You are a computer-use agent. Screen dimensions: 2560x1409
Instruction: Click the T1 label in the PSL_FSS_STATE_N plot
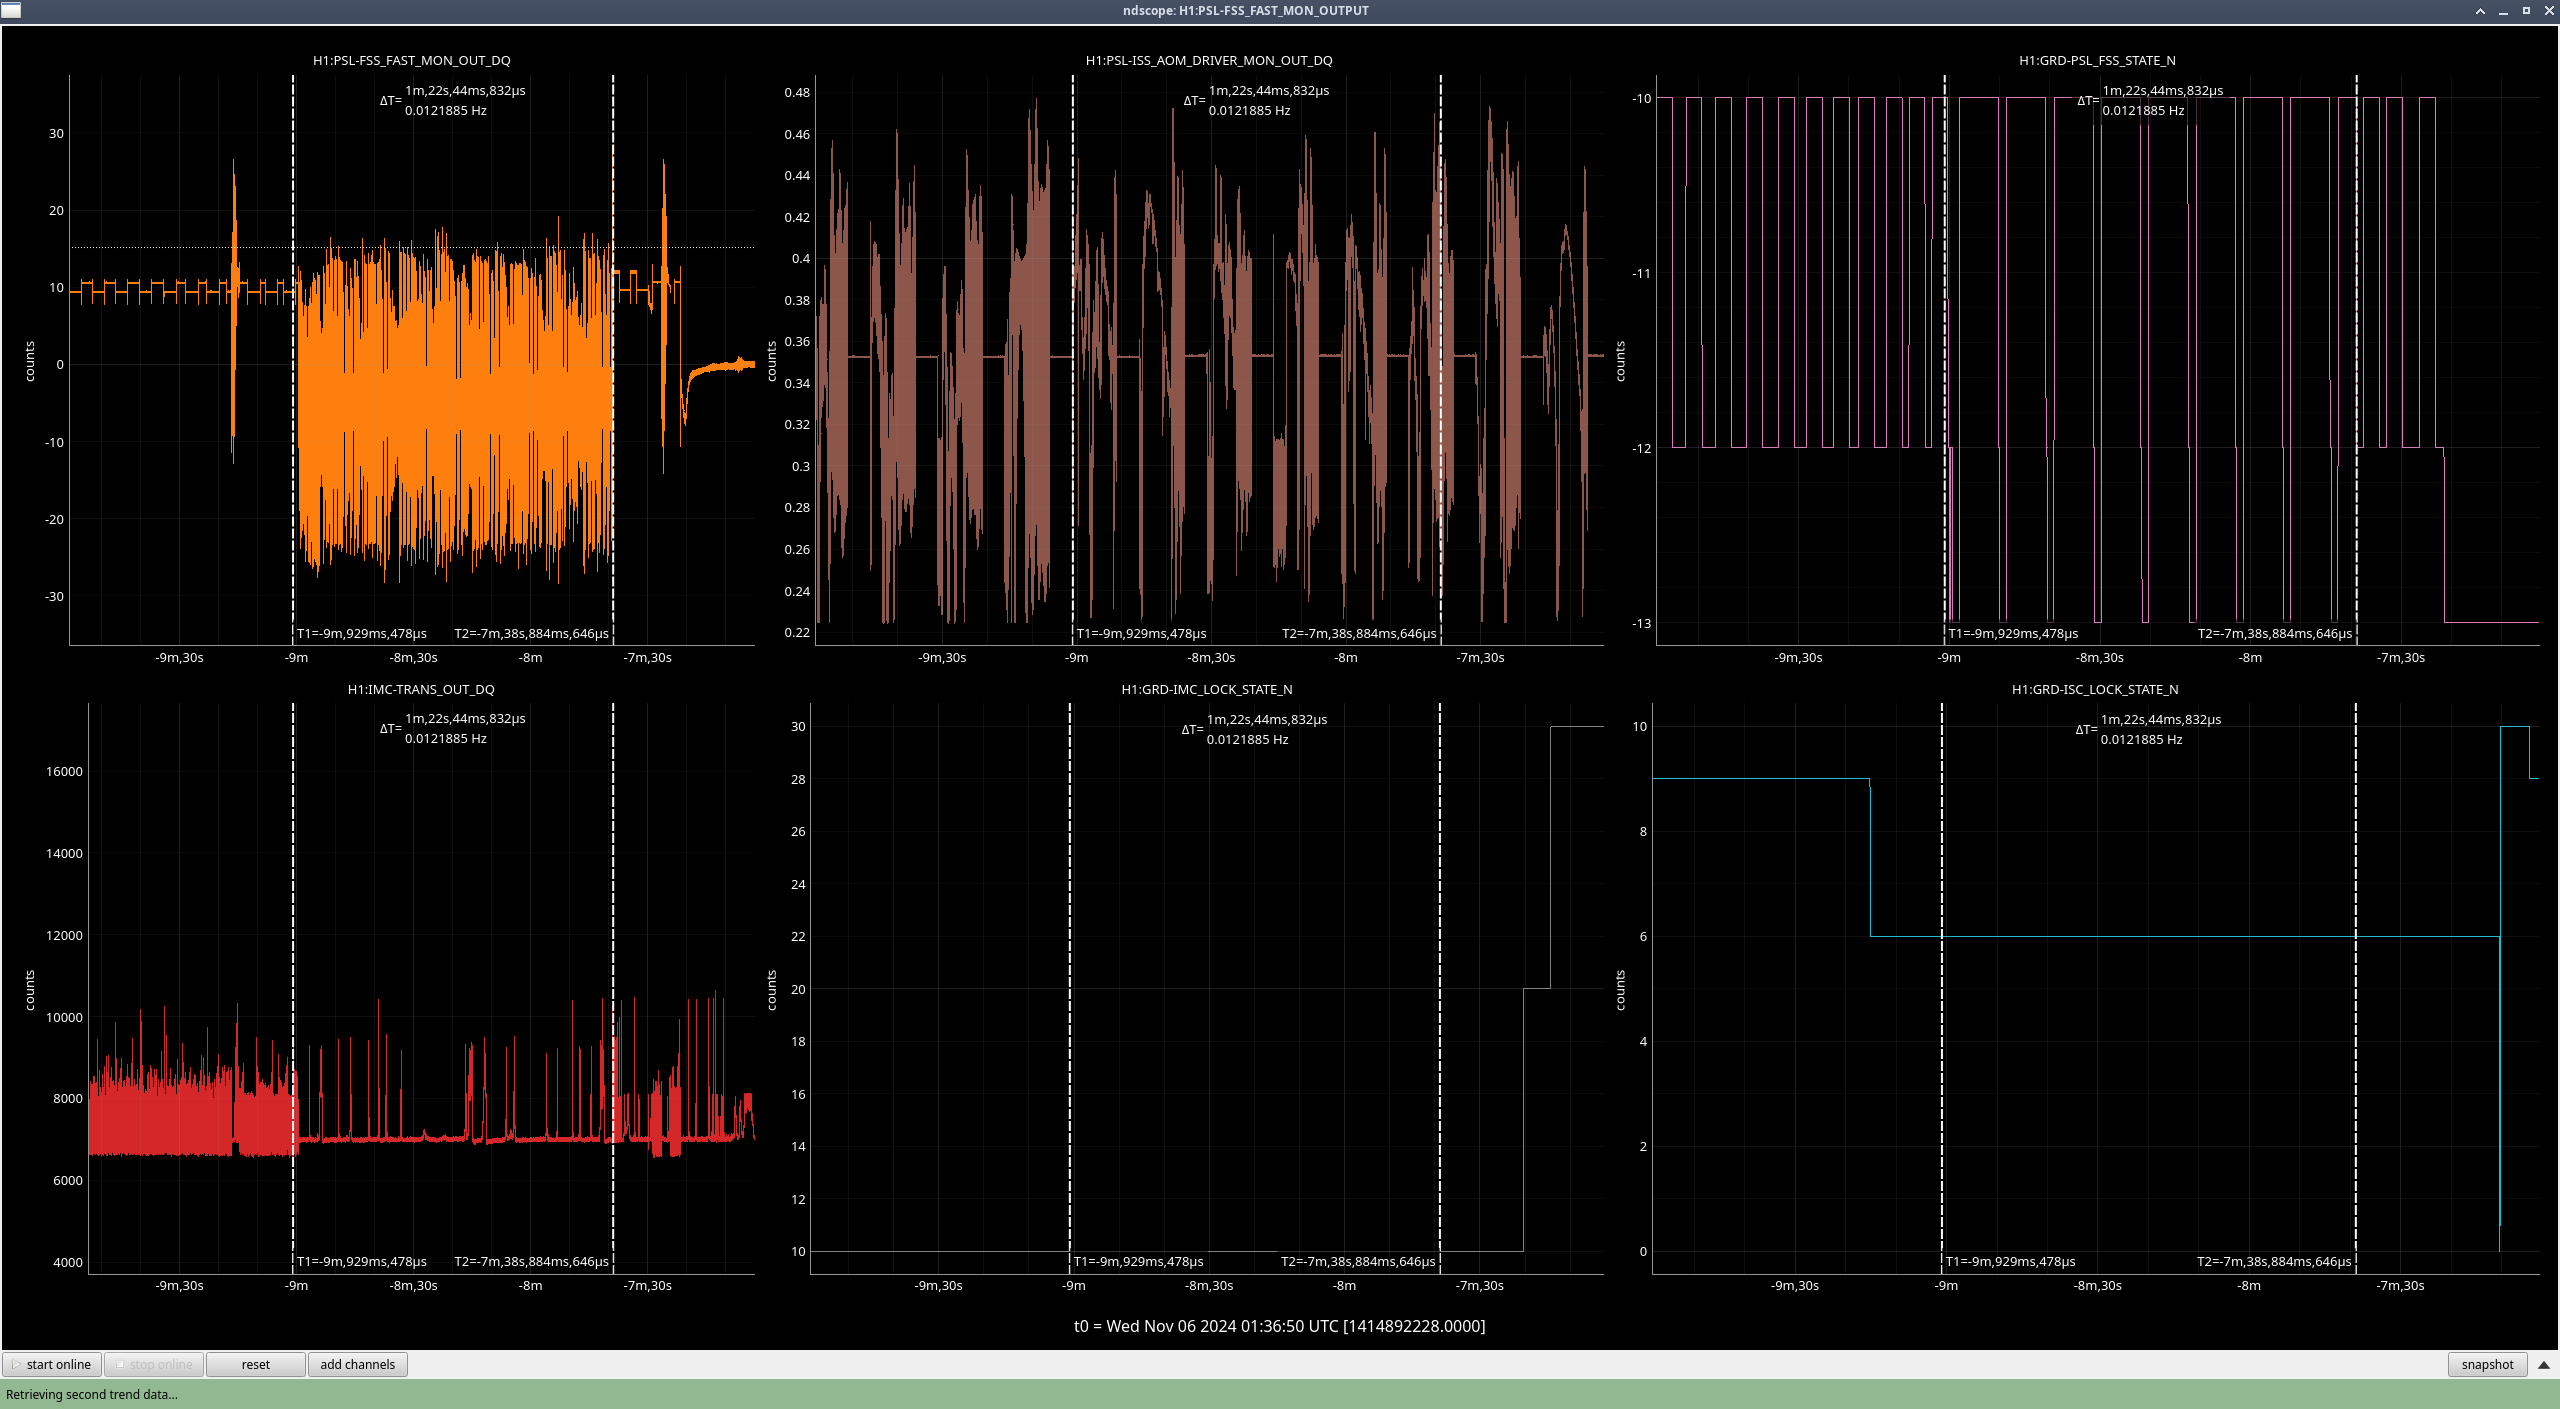[2013, 633]
